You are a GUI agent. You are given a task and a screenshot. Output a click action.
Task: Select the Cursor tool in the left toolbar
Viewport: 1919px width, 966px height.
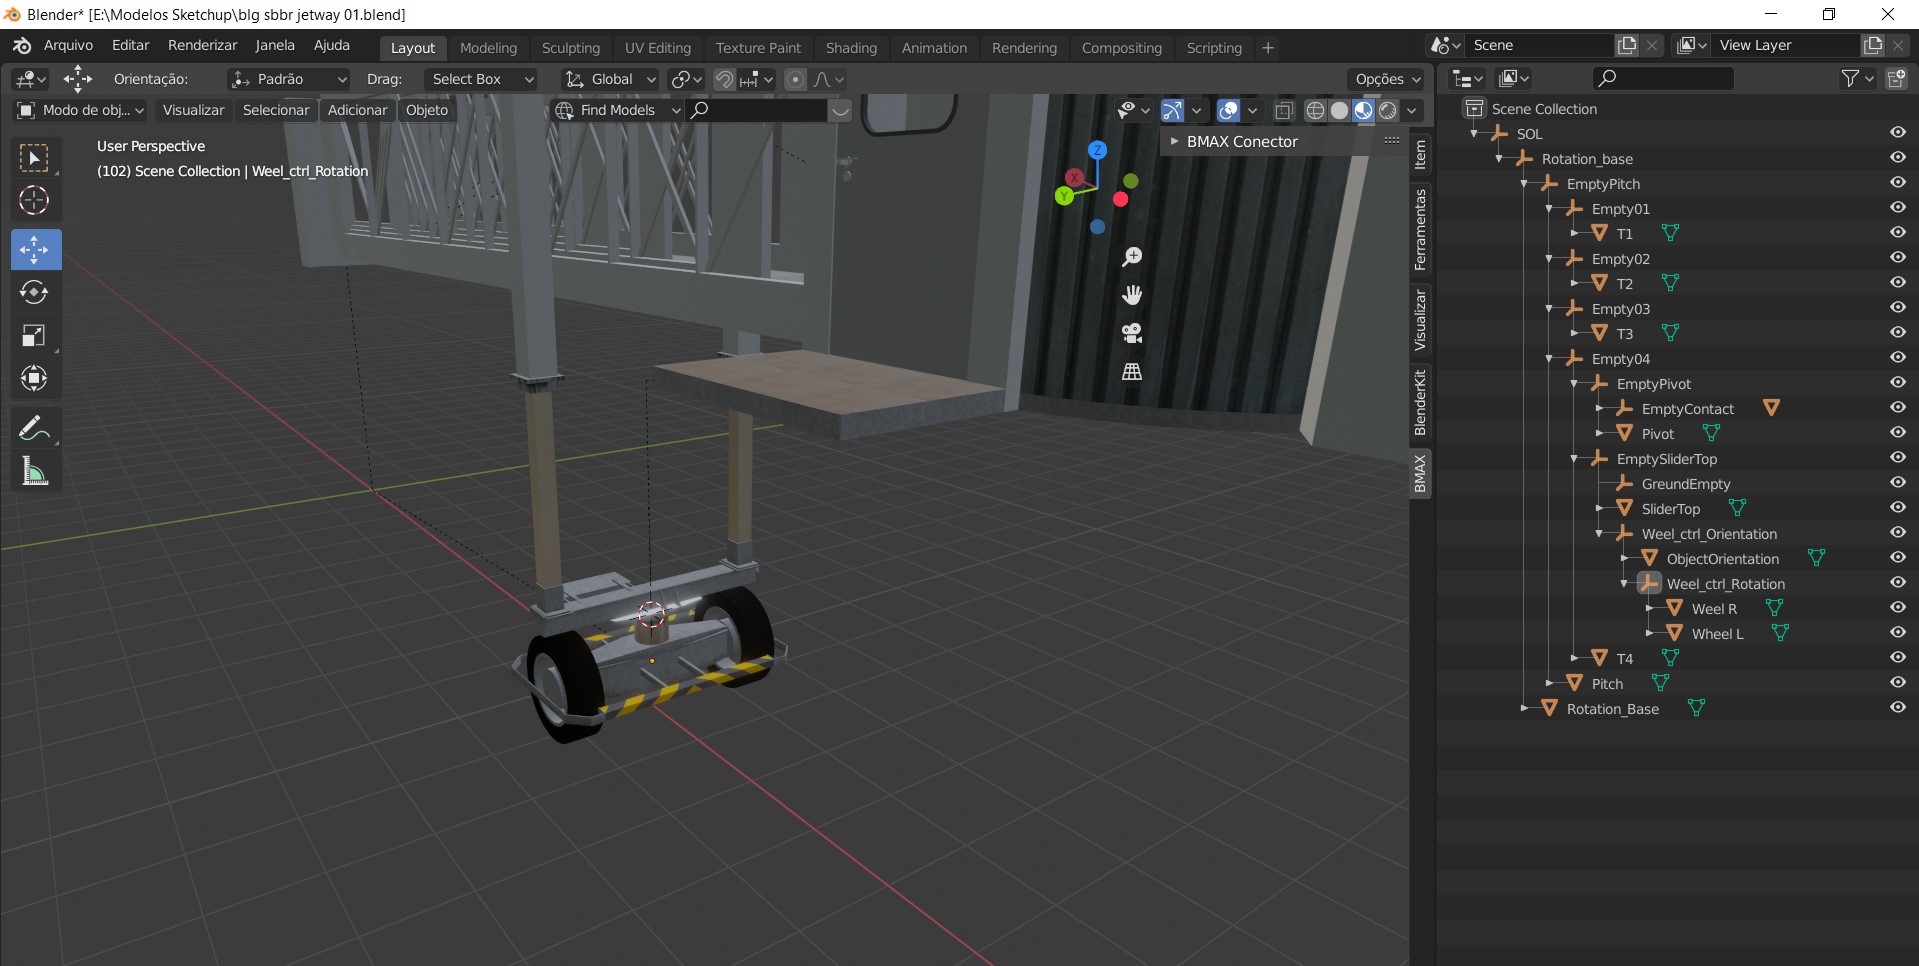pyautogui.click(x=34, y=201)
